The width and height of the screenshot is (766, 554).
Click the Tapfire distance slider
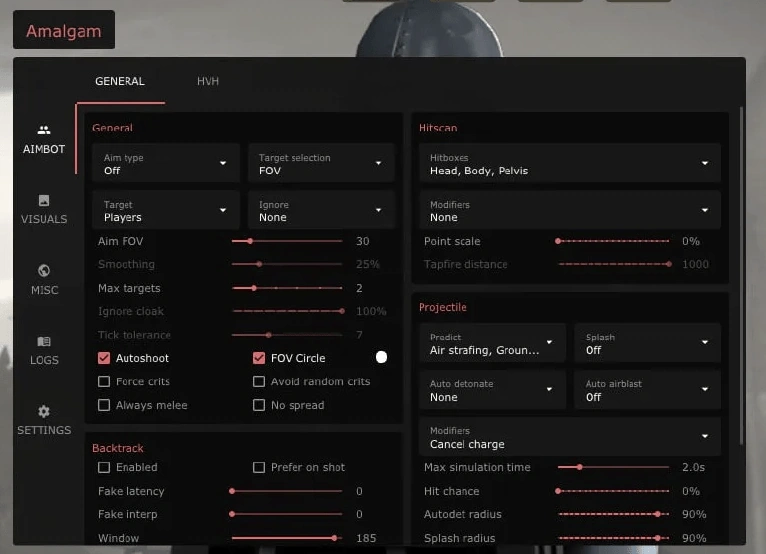point(613,264)
